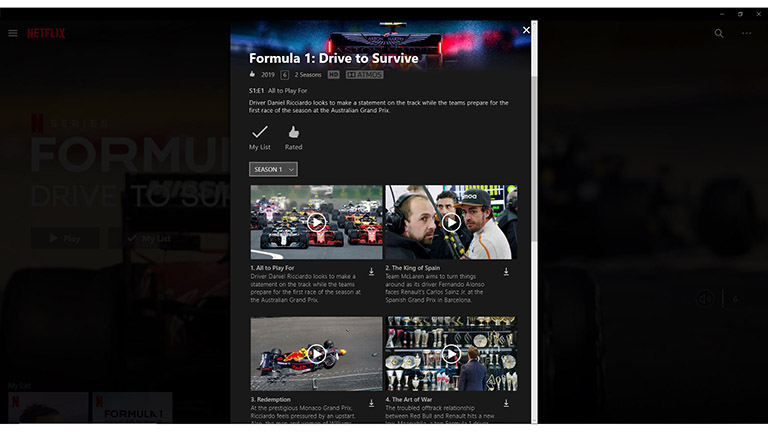
Task: Open the first thumbnail in My List row
Action: 48,407
